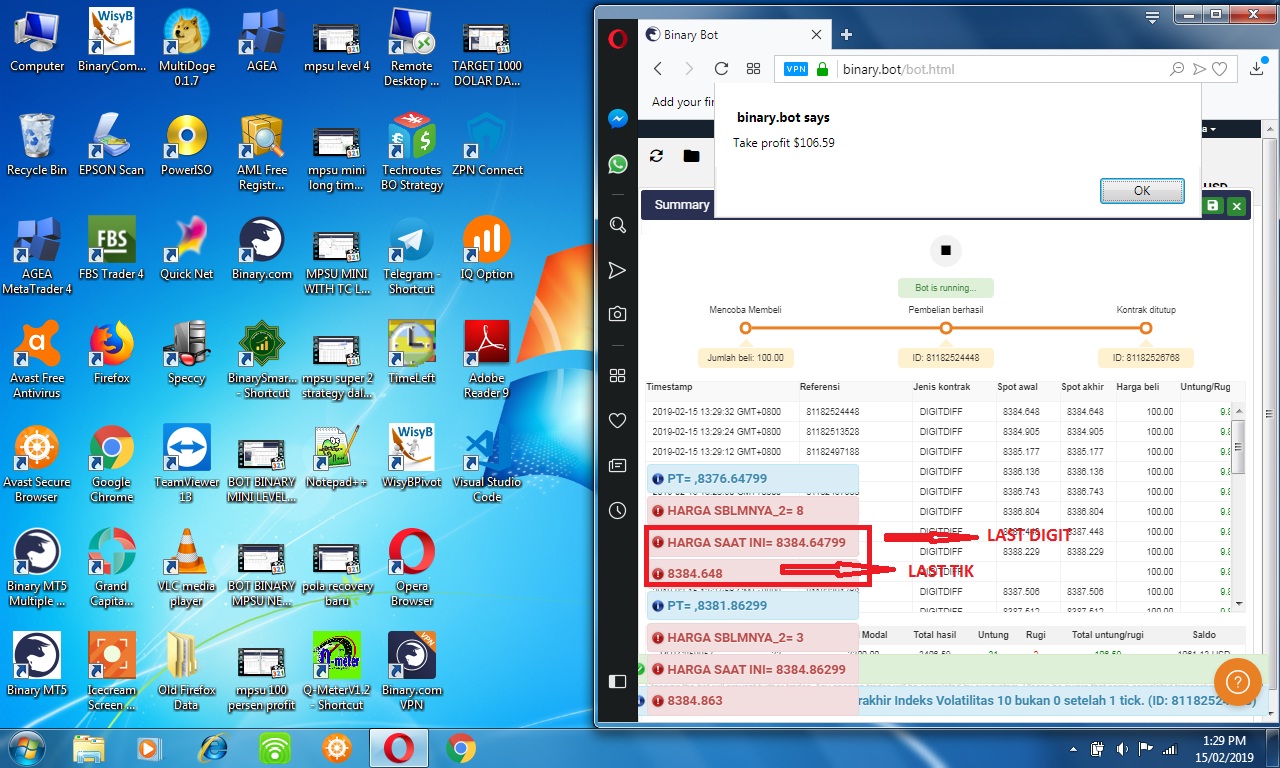This screenshot has width=1280, height=768.
Task: Select the Summary tab
Action: [681, 204]
